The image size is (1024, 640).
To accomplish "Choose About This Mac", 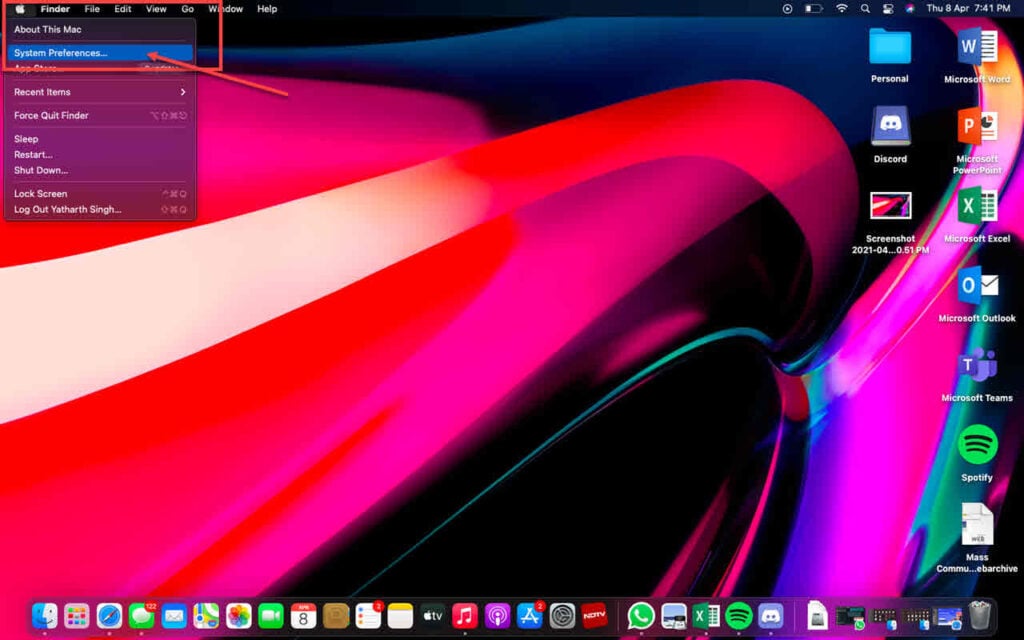I will point(99,29).
